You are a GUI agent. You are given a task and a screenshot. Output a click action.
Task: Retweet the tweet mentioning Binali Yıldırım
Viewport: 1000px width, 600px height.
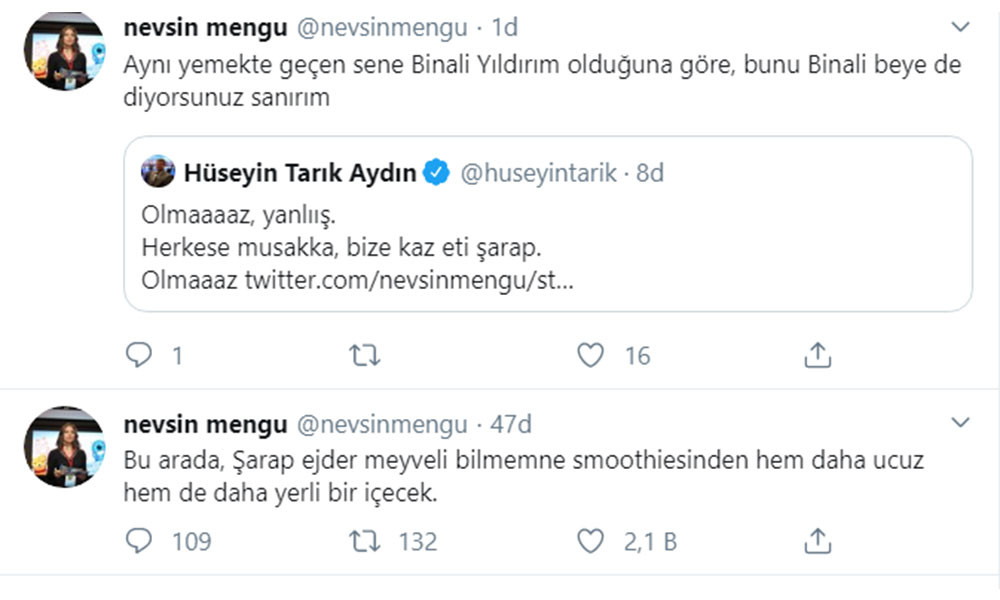(x=364, y=354)
